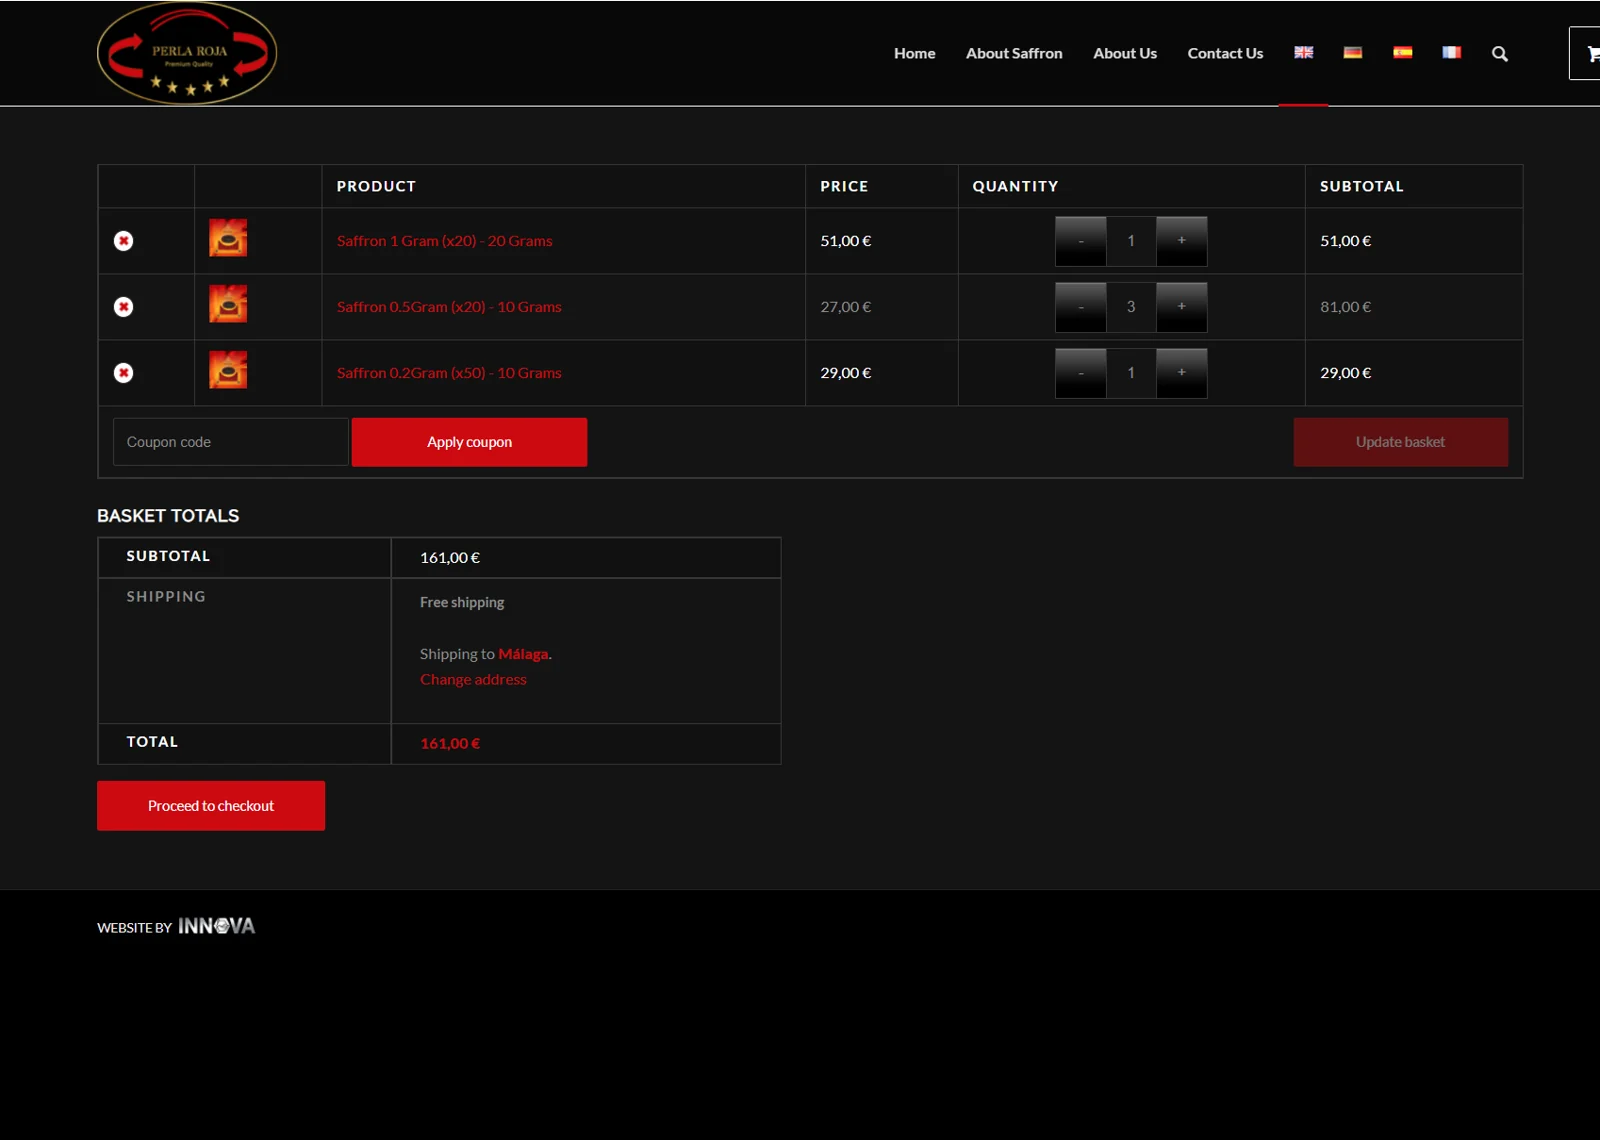This screenshot has height=1140, width=1600.
Task: Apply coupon button
Action: (469, 442)
